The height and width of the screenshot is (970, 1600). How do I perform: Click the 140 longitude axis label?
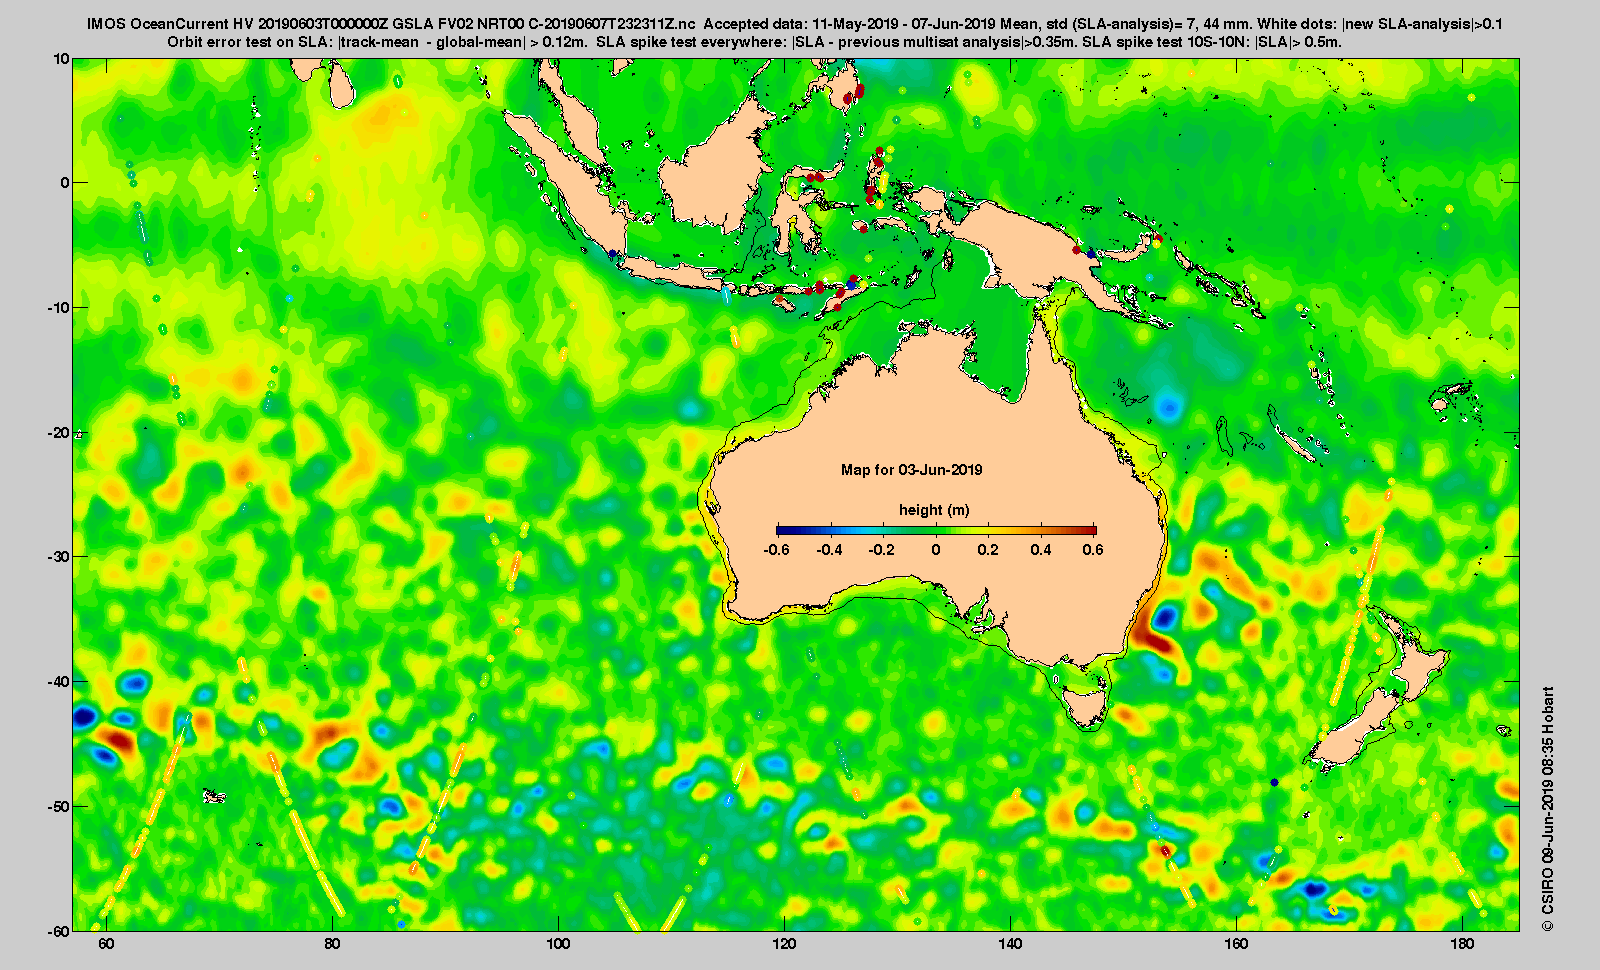tap(1010, 944)
